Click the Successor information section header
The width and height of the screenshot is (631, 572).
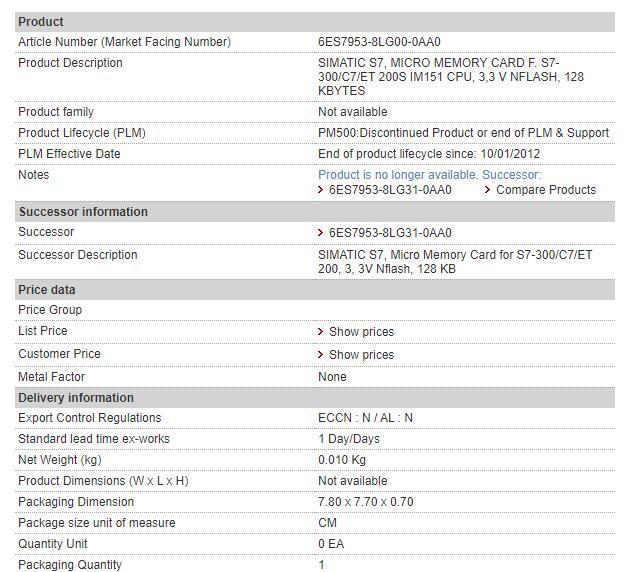click(x=83, y=212)
